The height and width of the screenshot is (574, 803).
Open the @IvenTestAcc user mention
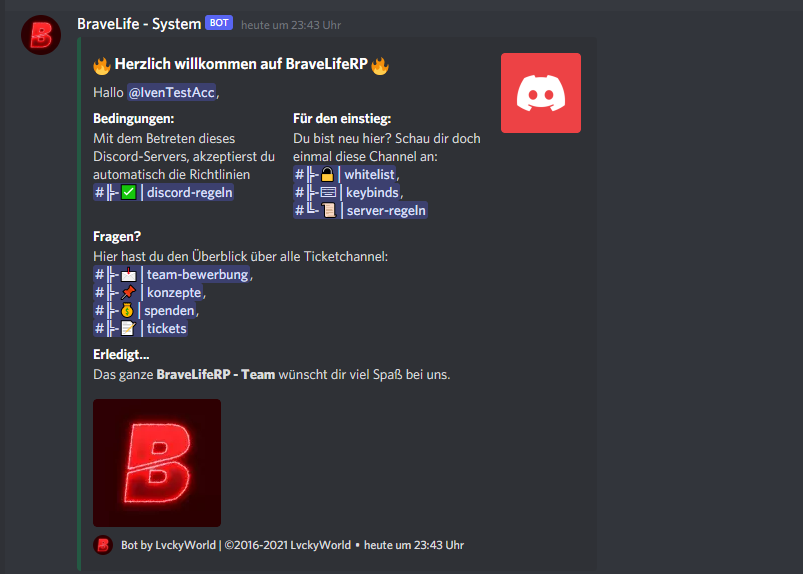point(172,92)
